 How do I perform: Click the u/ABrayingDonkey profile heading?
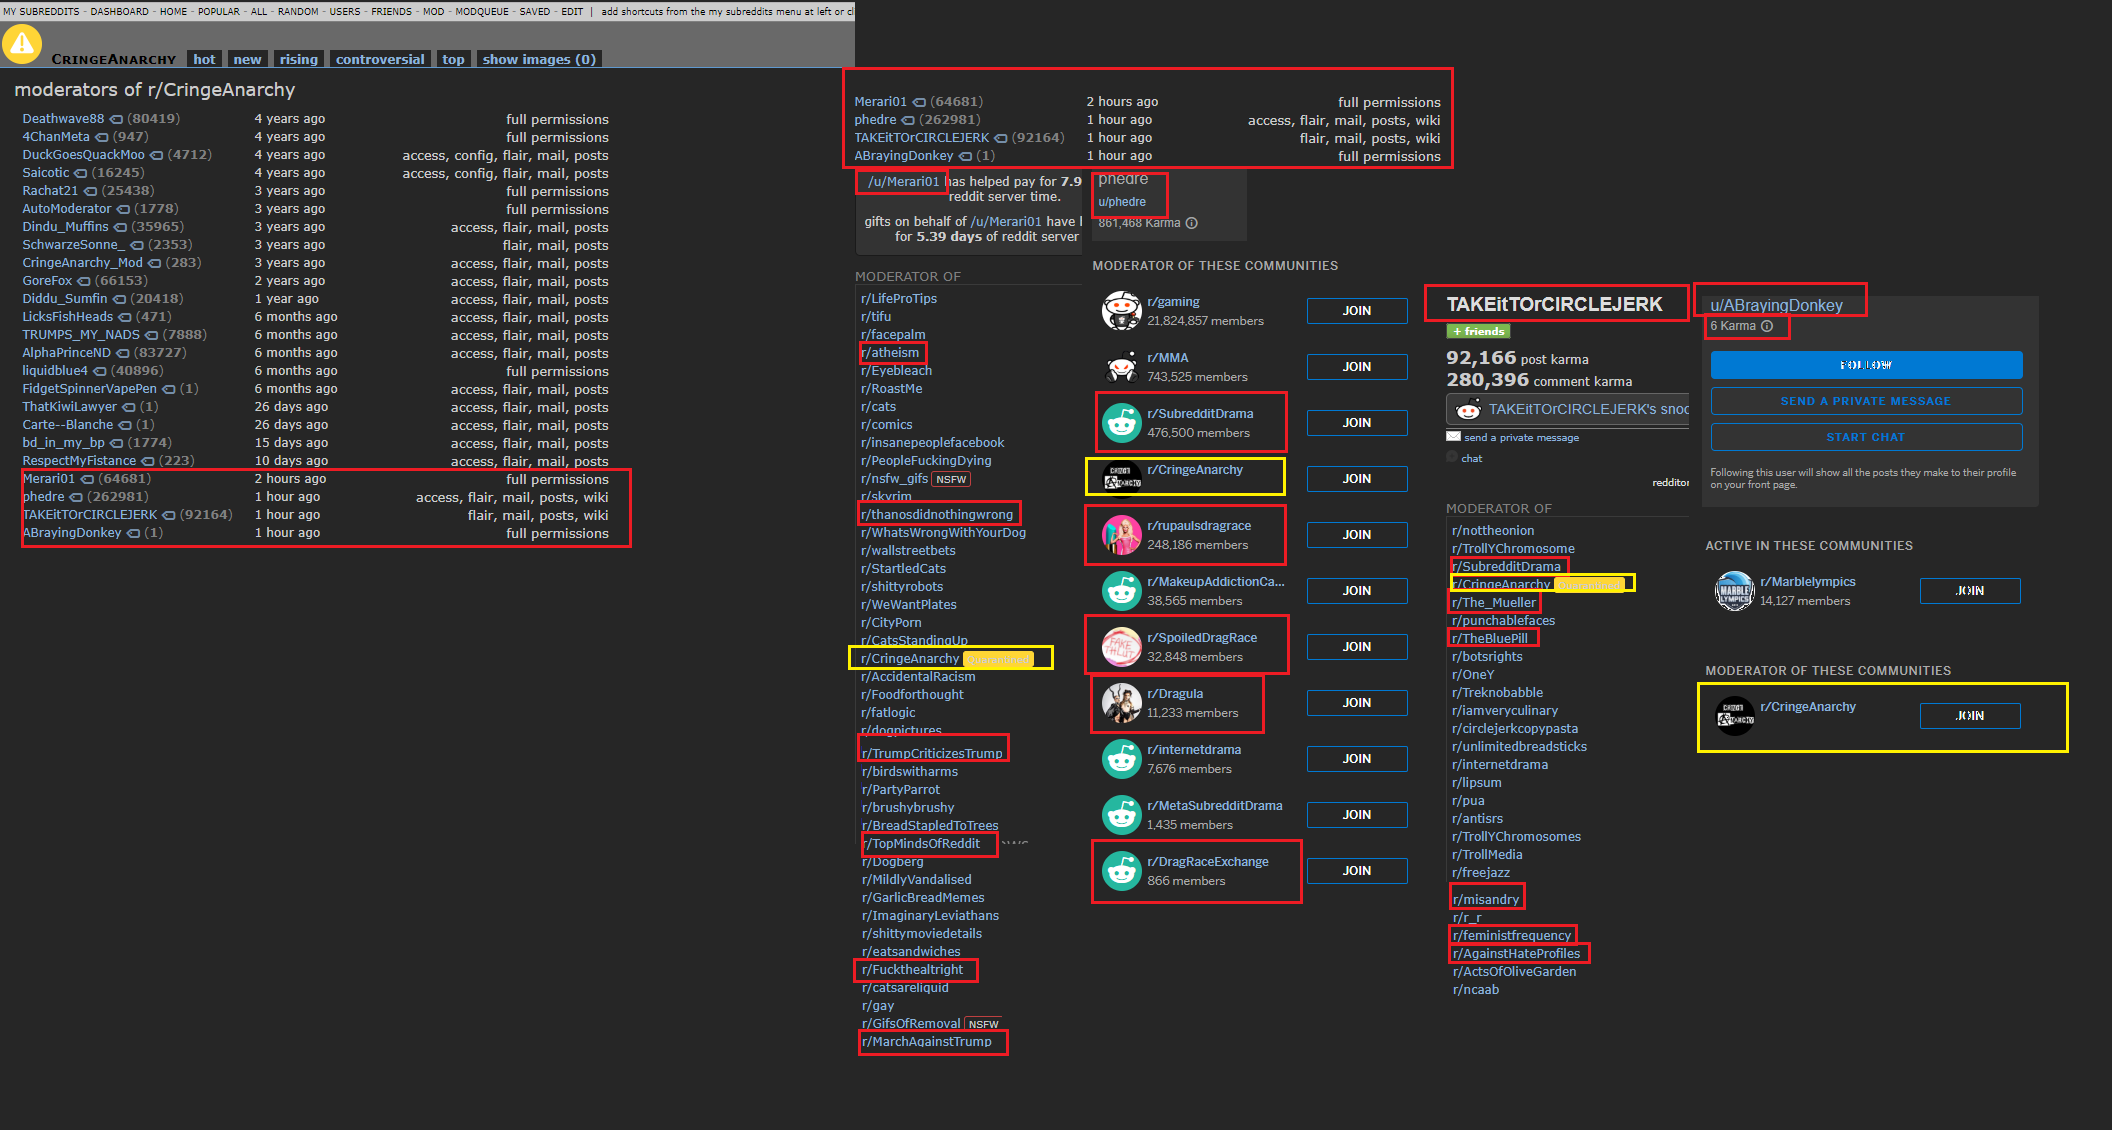pos(1776,305)
